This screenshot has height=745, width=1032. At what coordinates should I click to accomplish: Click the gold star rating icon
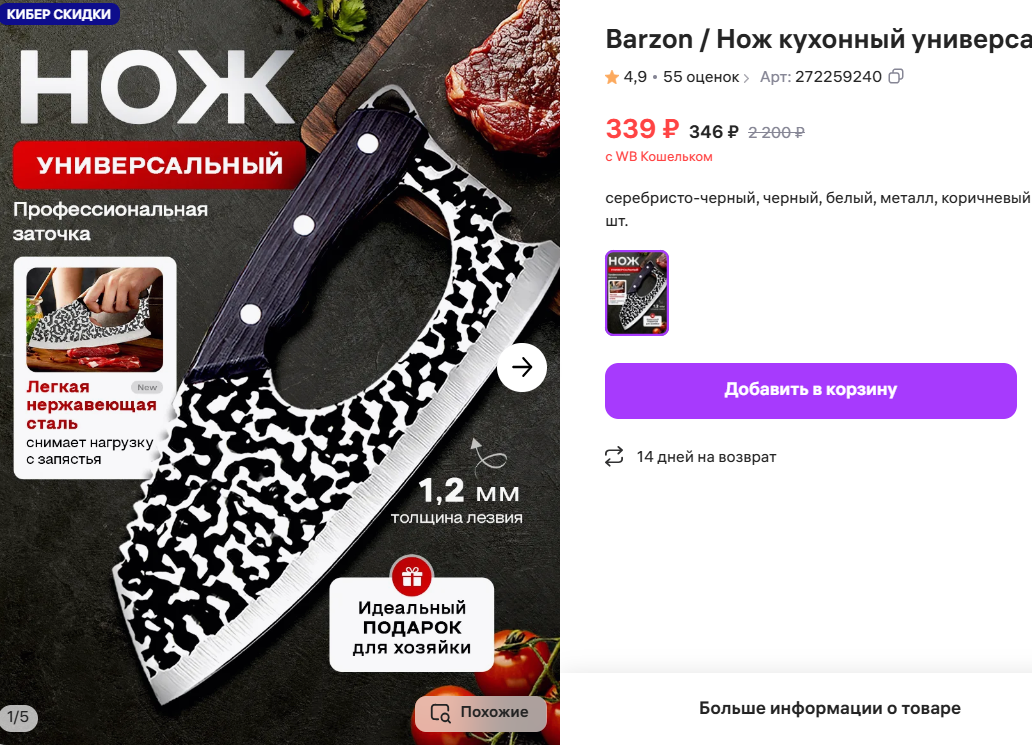point(612,77)
